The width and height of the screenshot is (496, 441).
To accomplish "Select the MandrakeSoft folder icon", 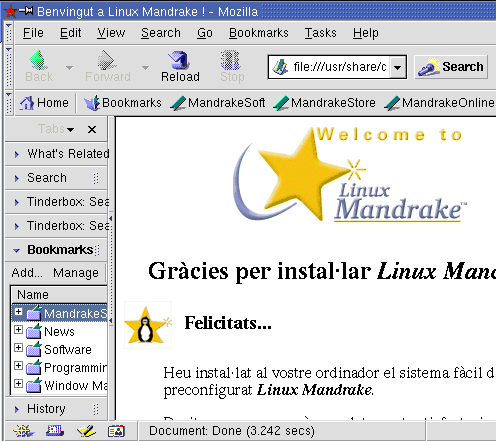I will coord(34,313).
